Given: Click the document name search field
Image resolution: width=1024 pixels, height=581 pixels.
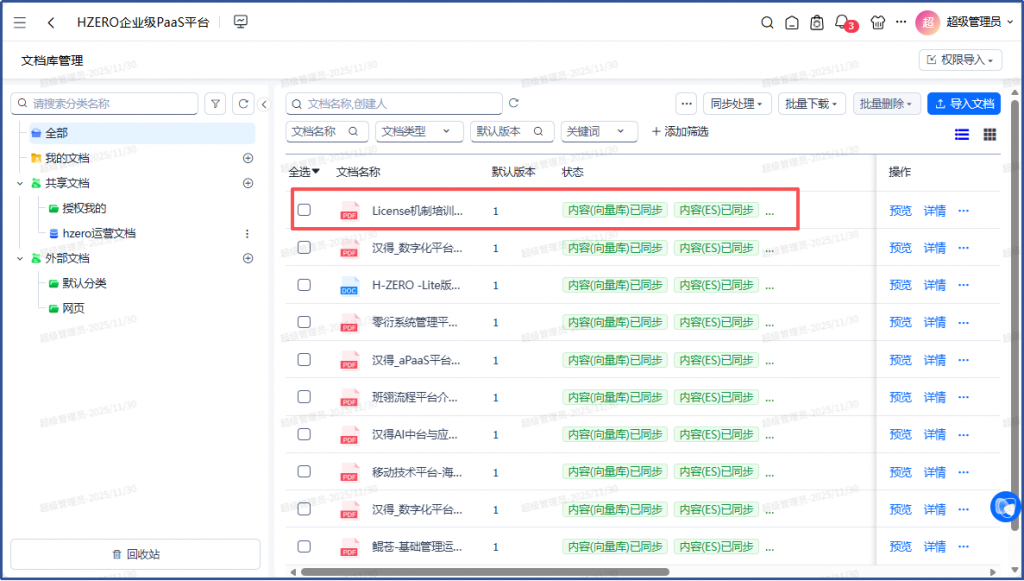Looking at the screenshot, I should [394, 103].
